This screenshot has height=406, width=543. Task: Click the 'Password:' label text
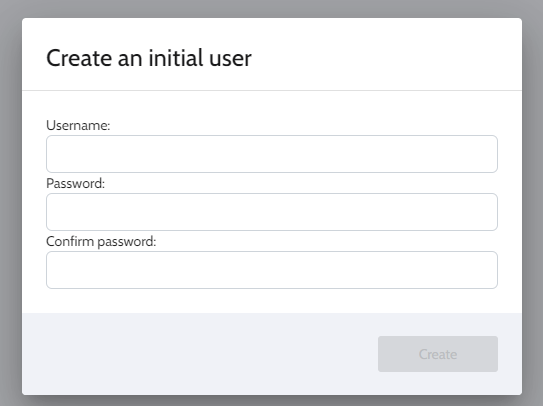pyautogui.click(x=75, y=184)
